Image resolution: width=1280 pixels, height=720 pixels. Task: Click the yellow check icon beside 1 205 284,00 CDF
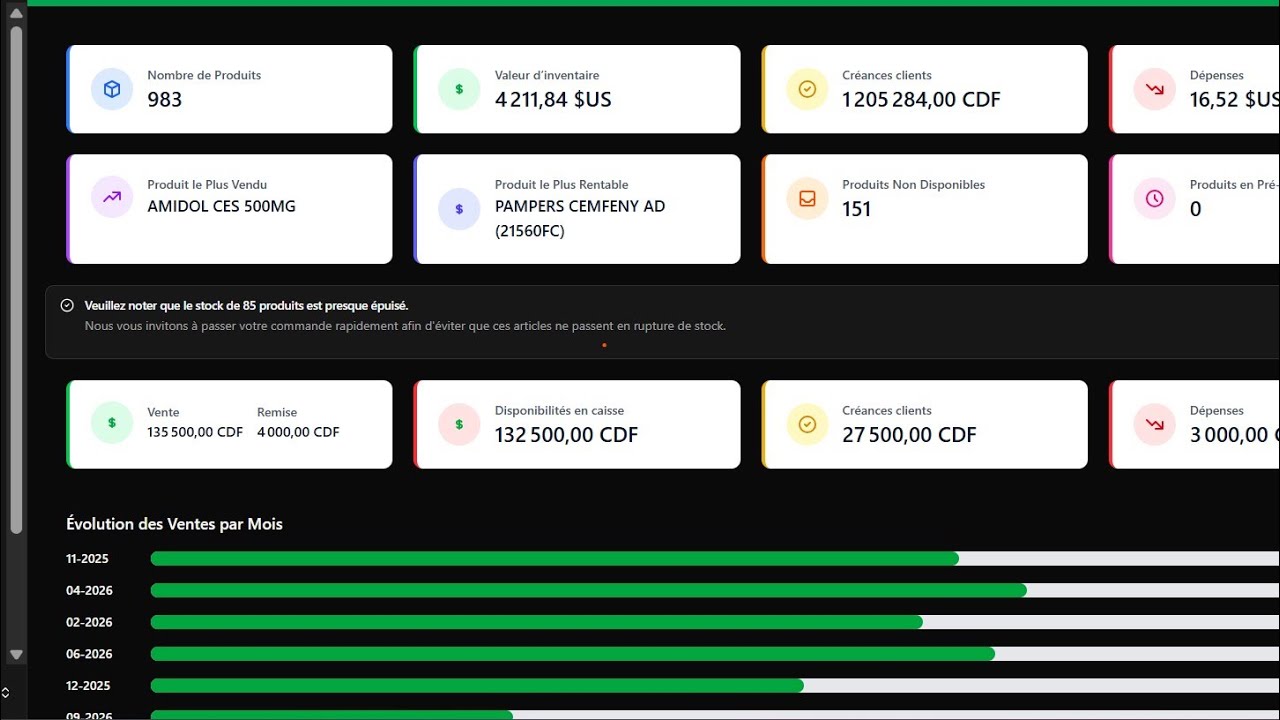point(807,89)
